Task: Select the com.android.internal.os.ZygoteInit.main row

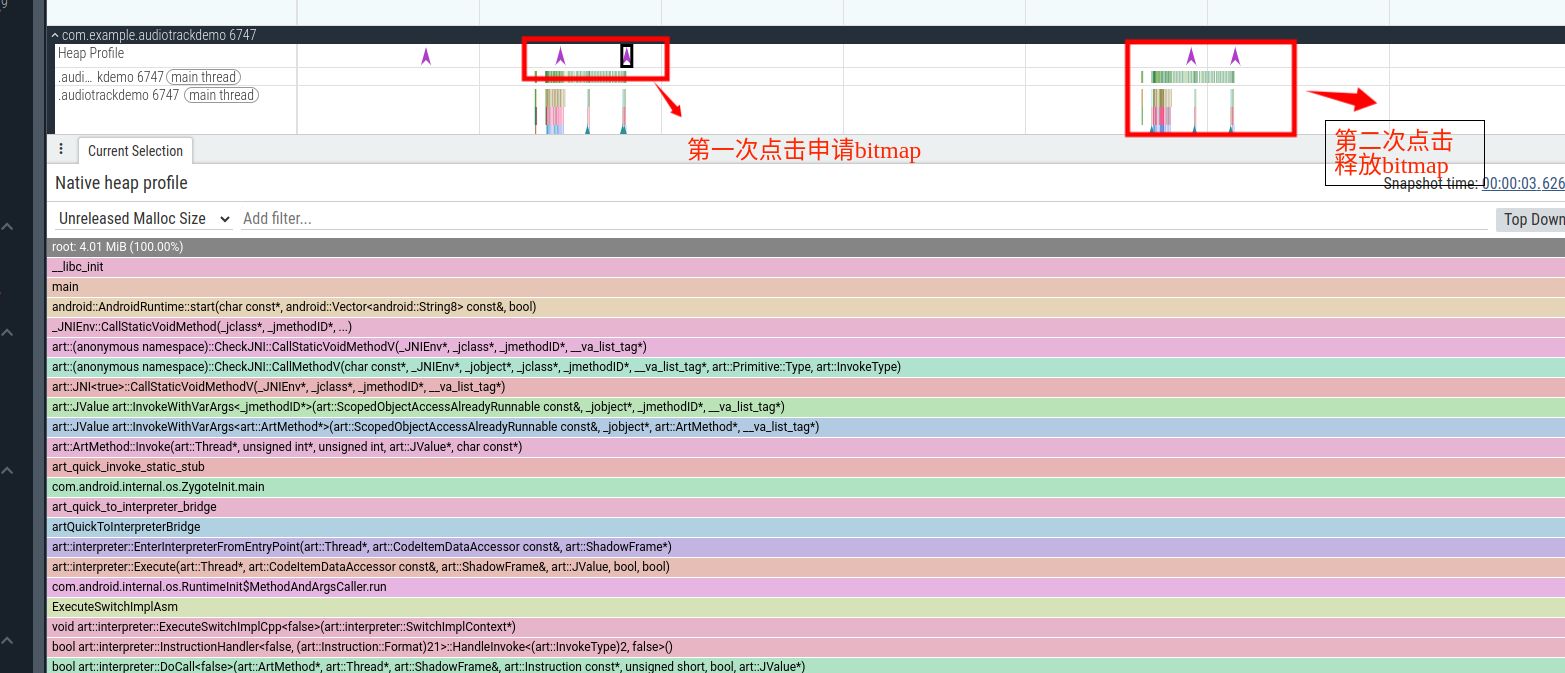Action: click(x=806, y=487)
